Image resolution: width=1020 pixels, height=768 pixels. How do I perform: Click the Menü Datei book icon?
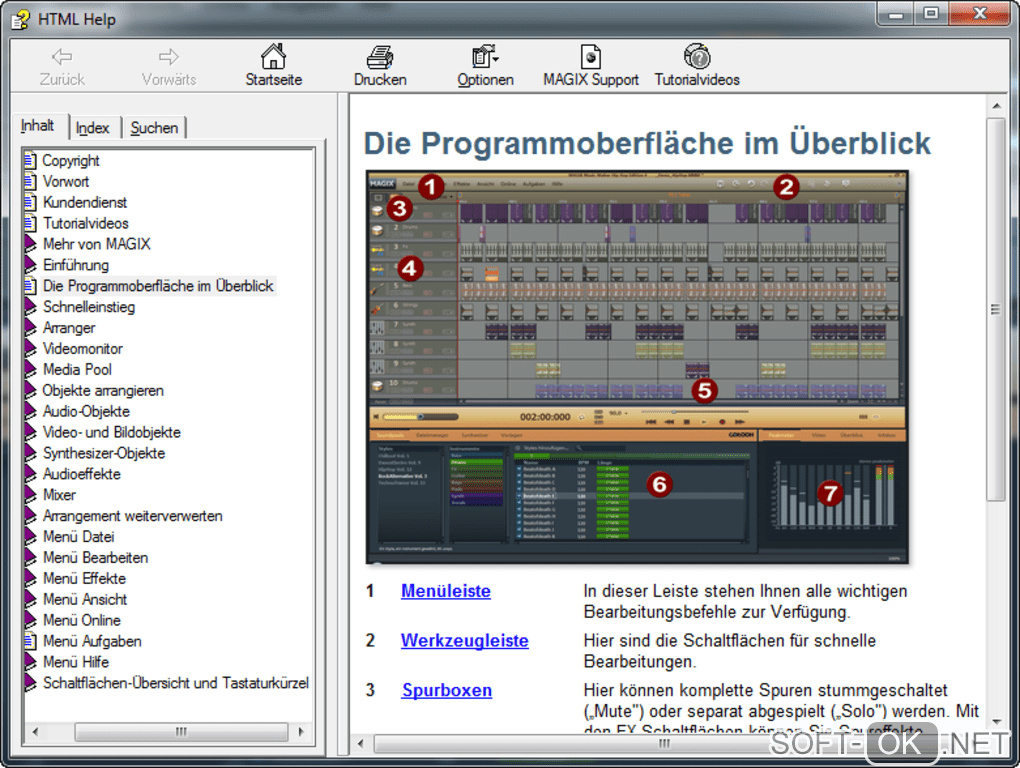30,536
